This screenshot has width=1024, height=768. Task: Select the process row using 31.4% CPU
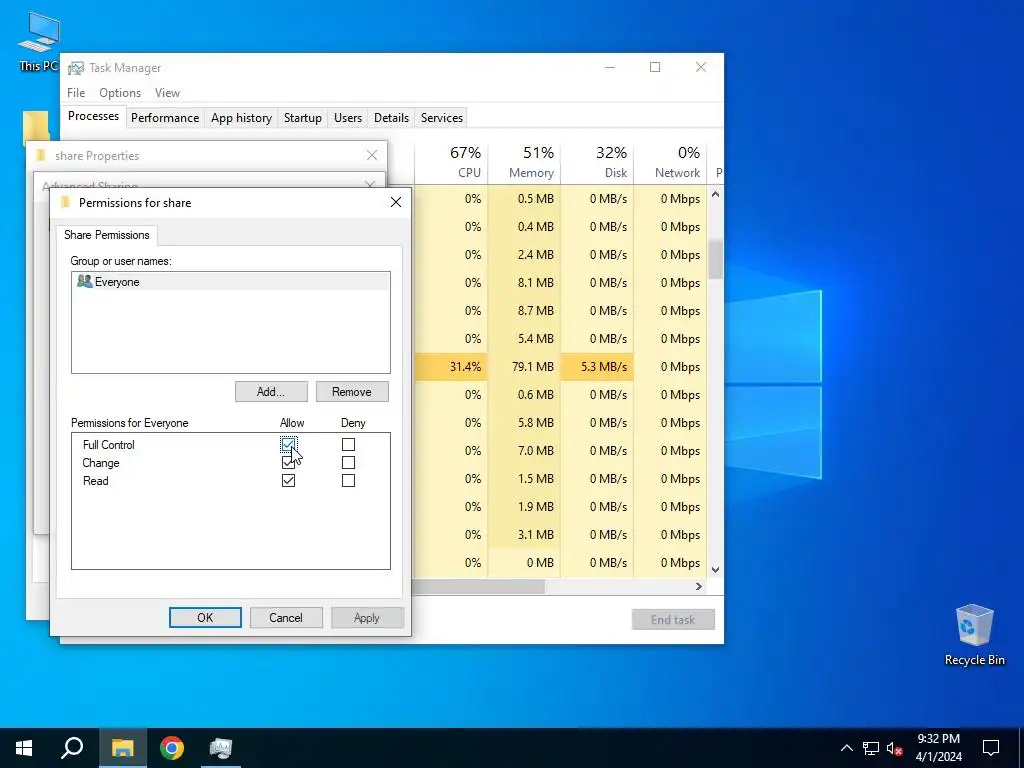point(560,366)
